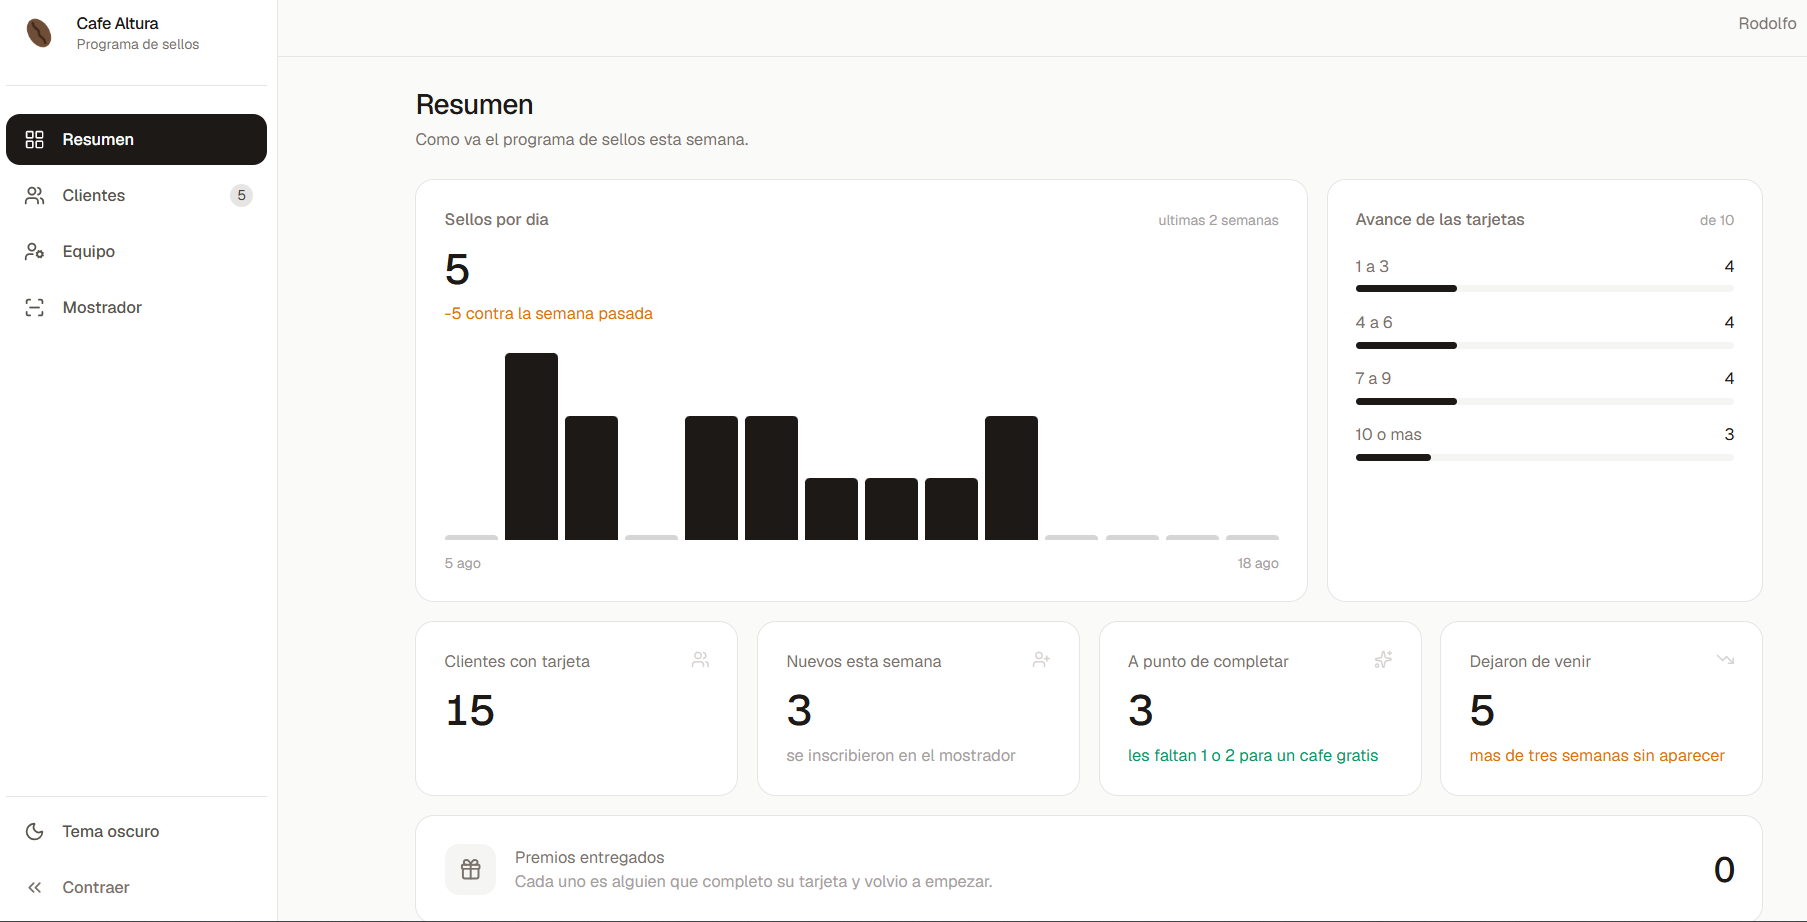Click the Equipo user-settings icon
This screenshot has height=922, width=1807.
[35, 251]
